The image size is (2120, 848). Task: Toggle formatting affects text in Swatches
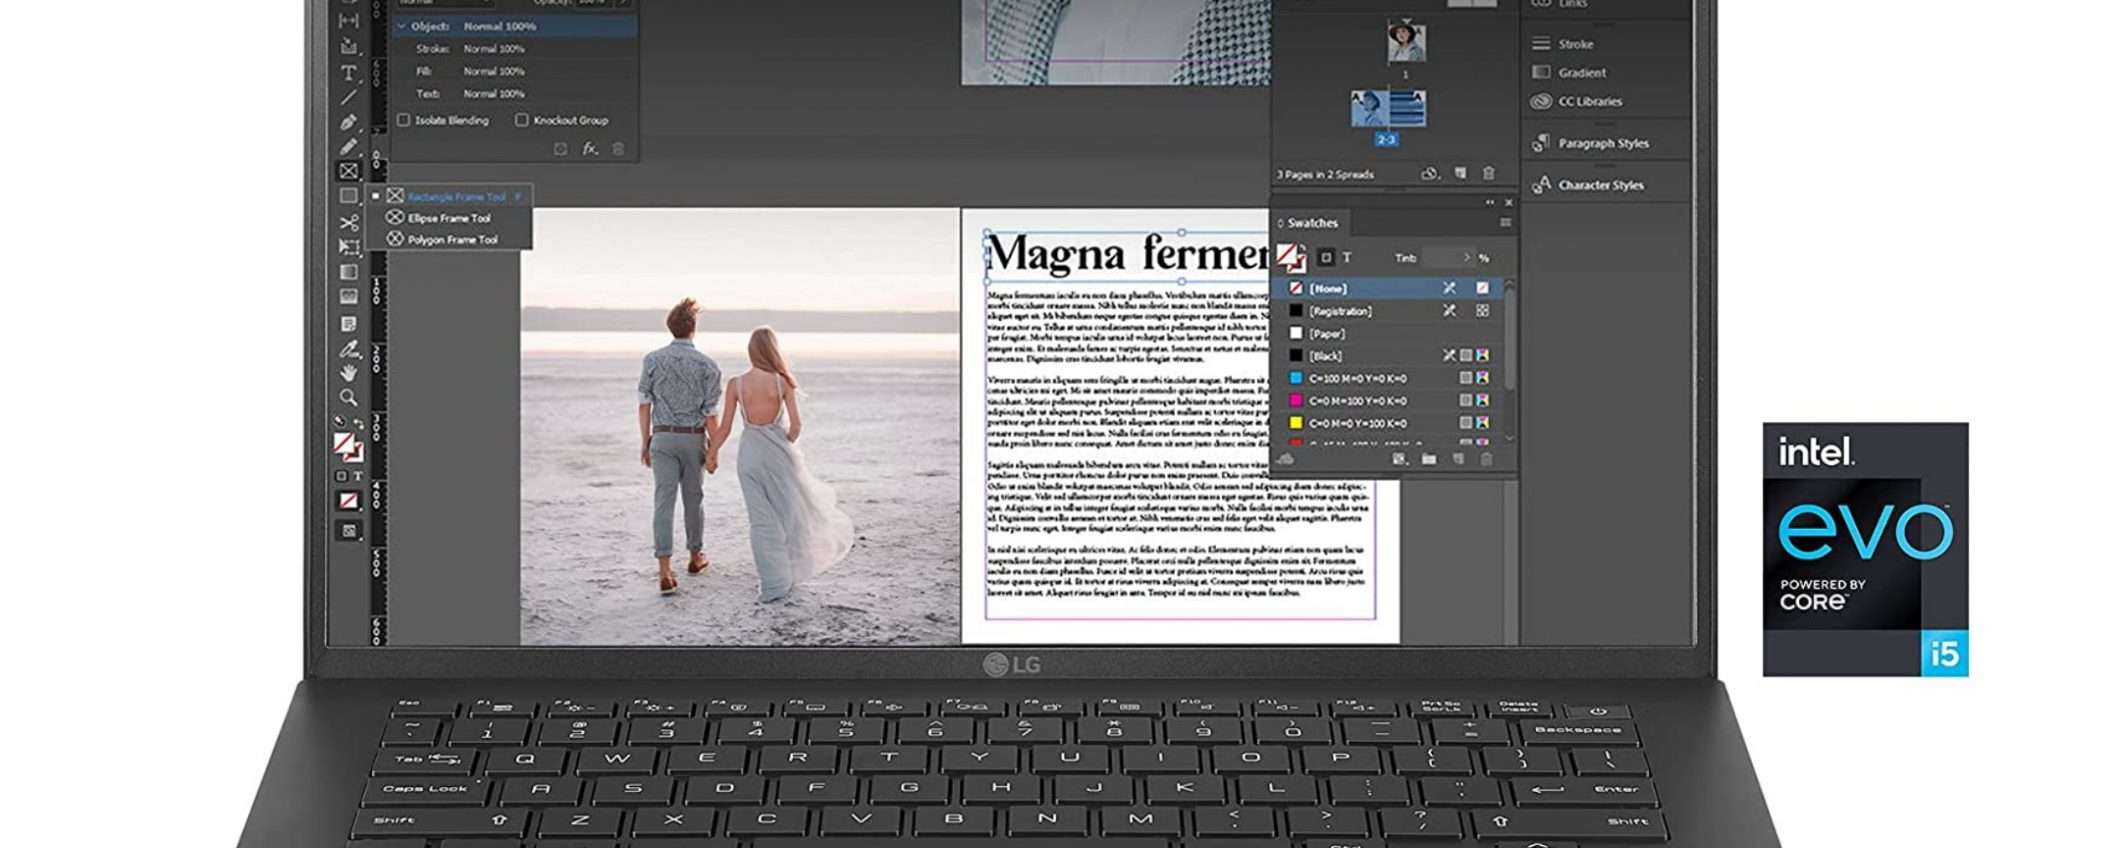(x=1347, y=258)
